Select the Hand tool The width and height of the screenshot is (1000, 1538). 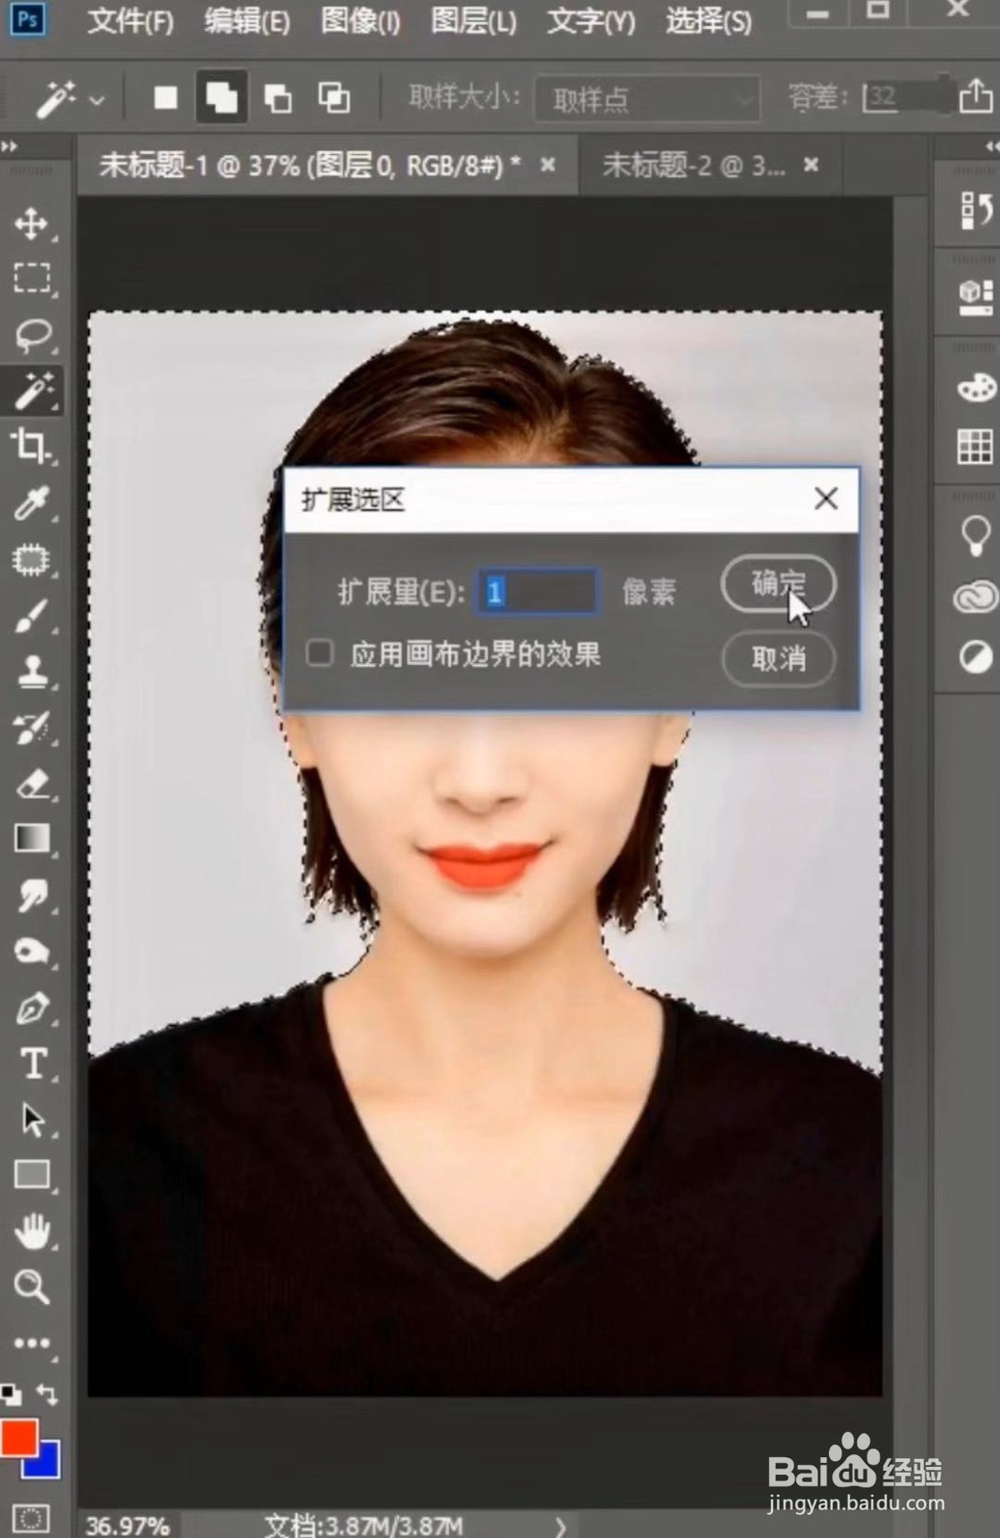click(x=33, y=1232)
